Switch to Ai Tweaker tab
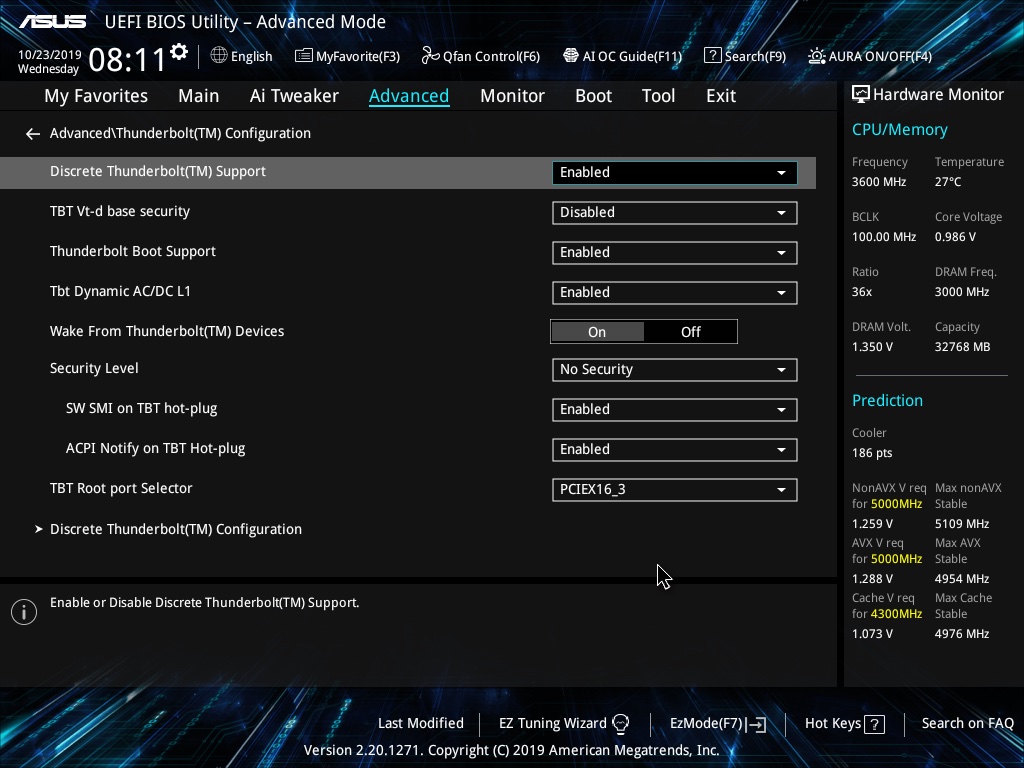 (x=294, y=96)
